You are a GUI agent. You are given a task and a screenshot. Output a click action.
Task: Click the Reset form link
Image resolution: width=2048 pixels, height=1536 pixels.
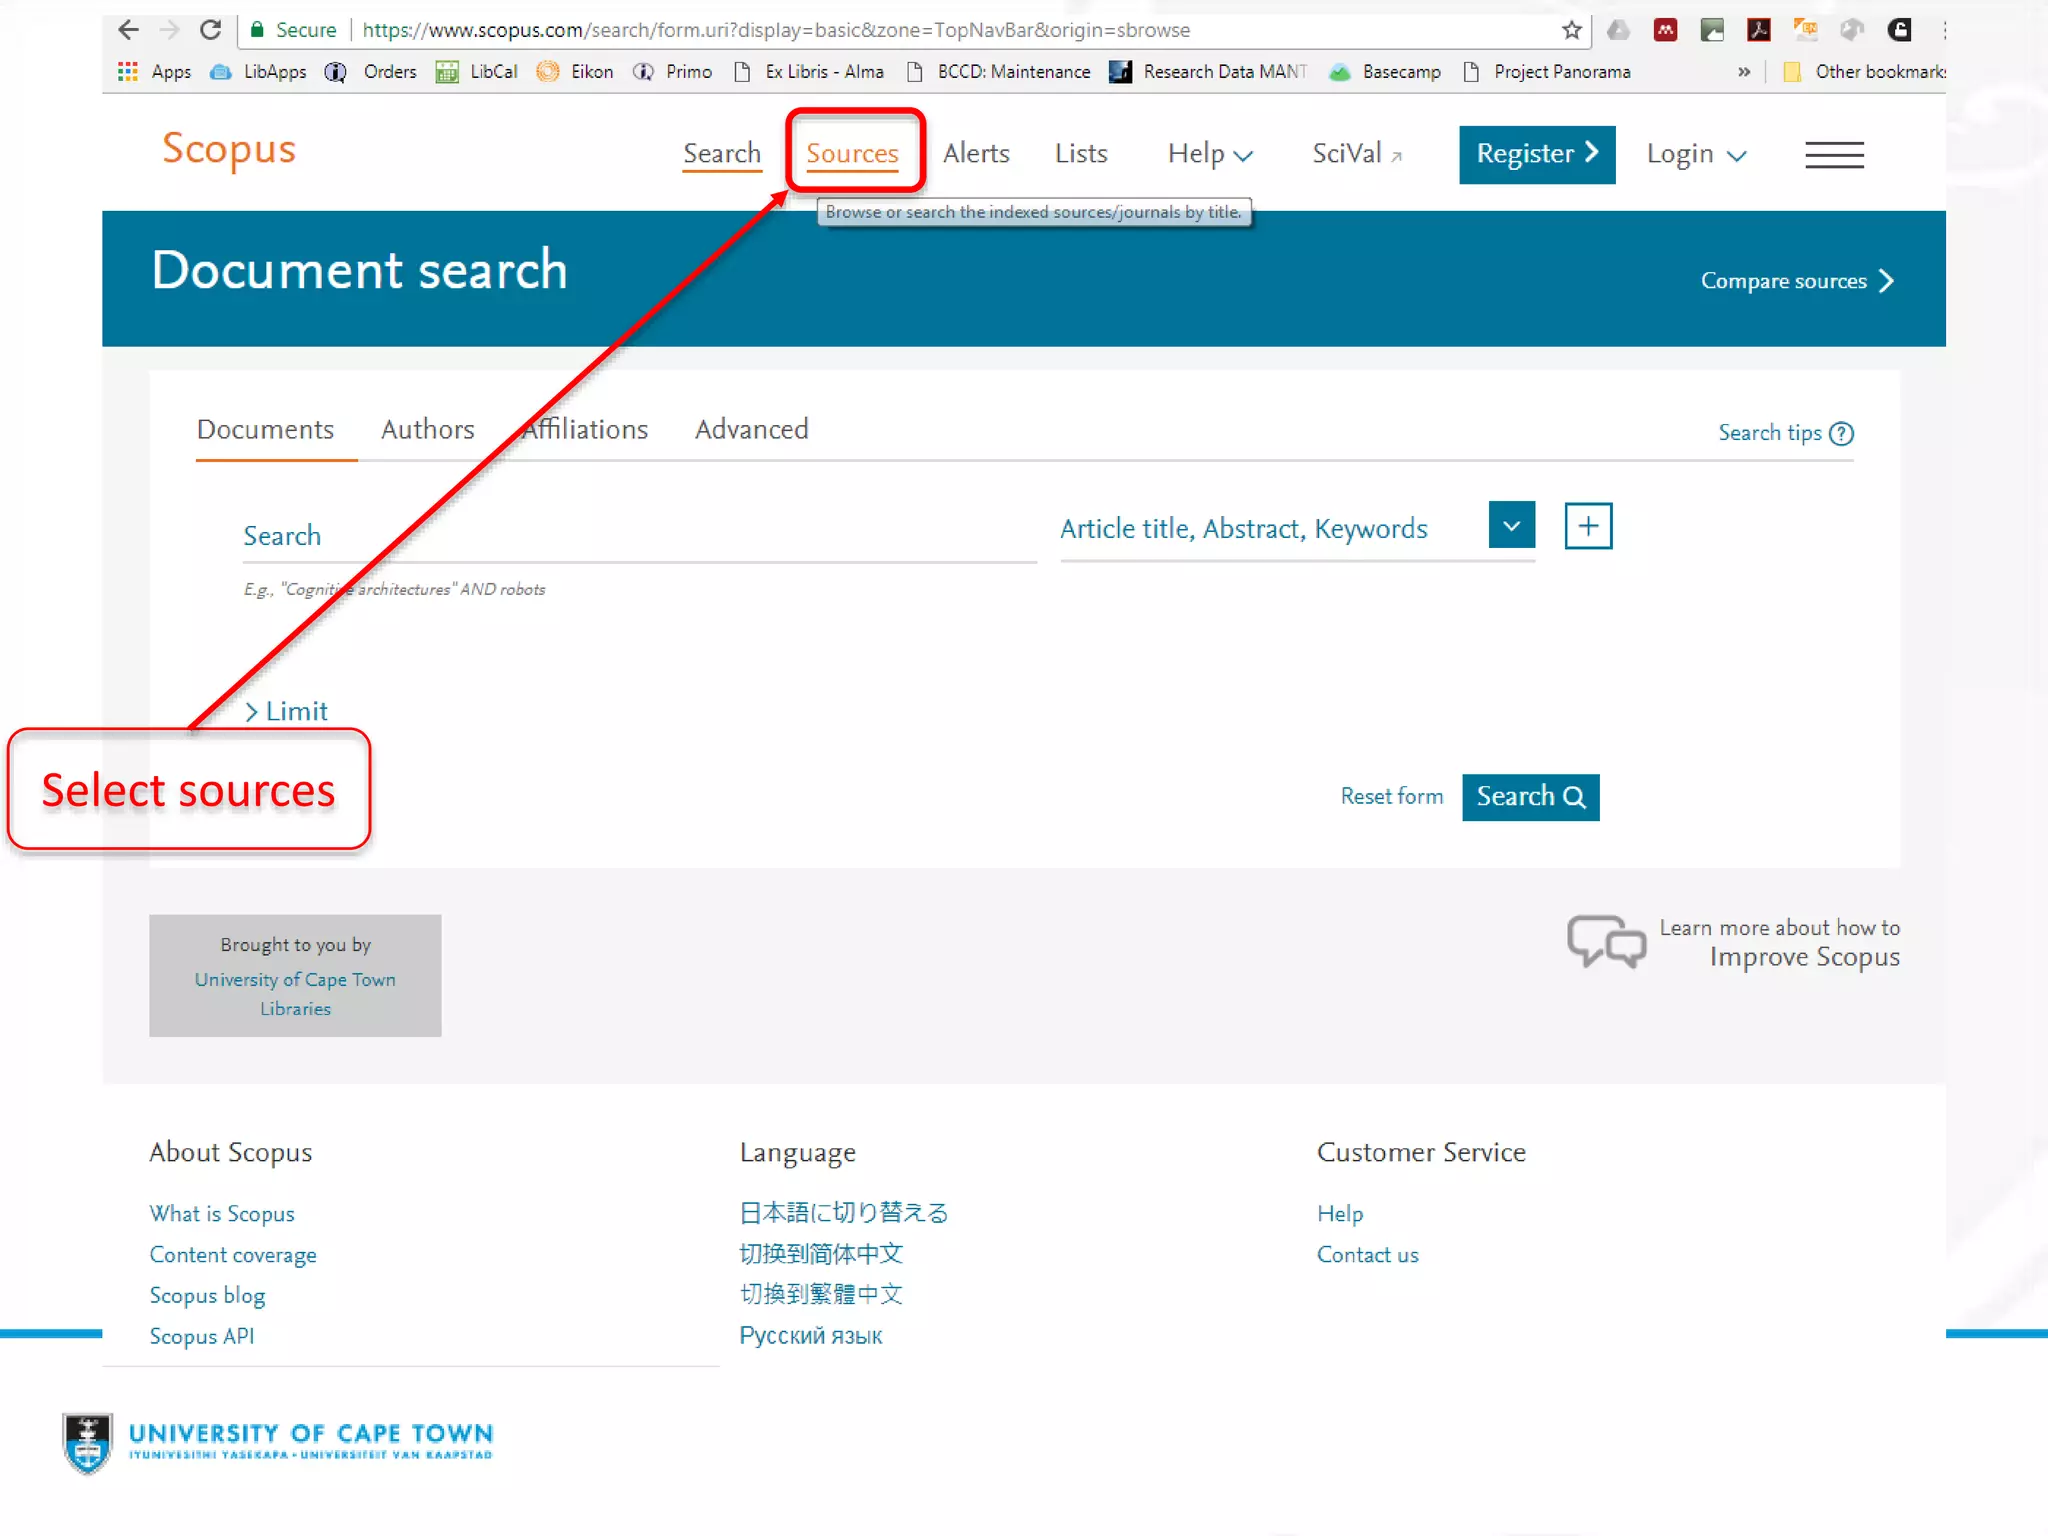coord(1391,796)
